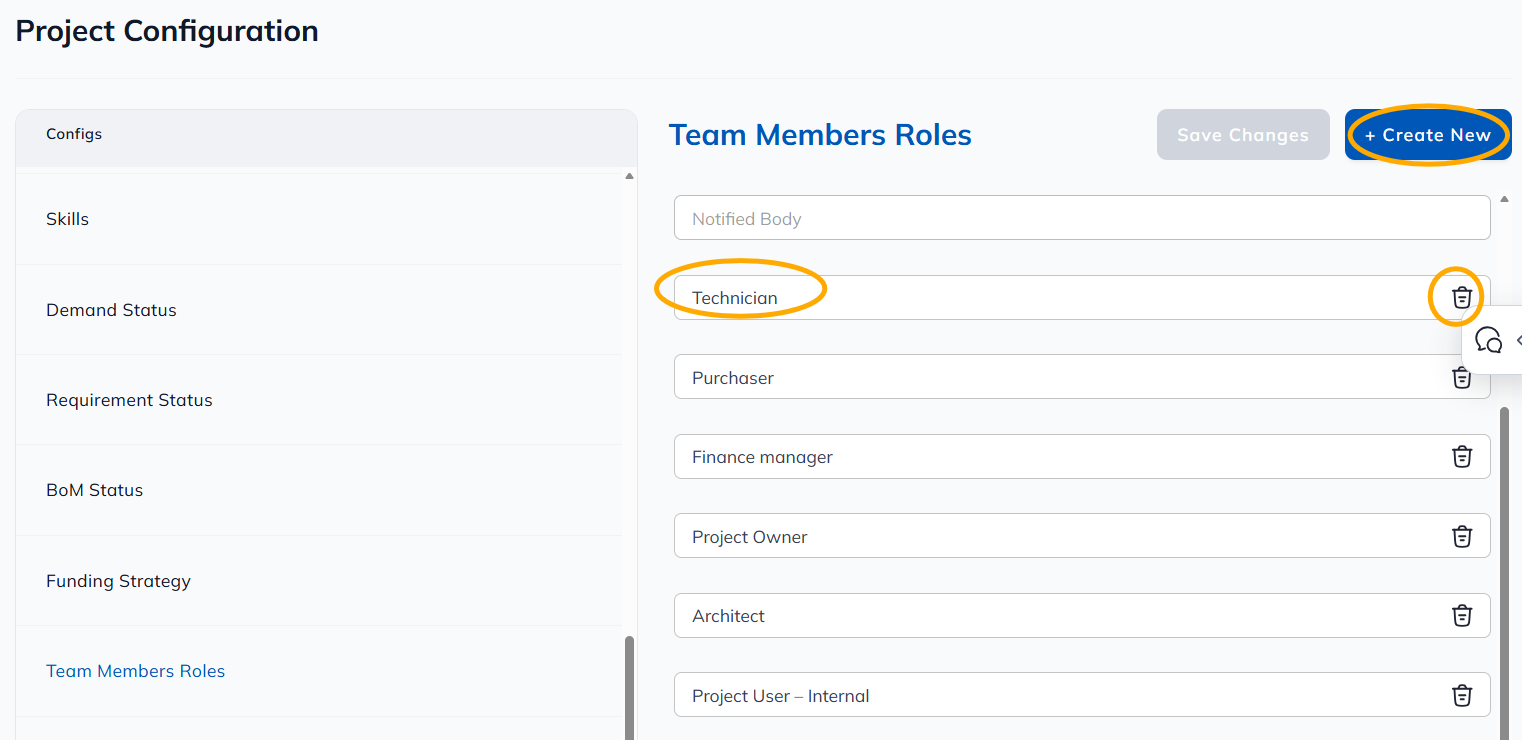The height and width of the screenshot is (740, 1522).
Task: Select Requirement Status in configs list
Action: coord(319,400)
